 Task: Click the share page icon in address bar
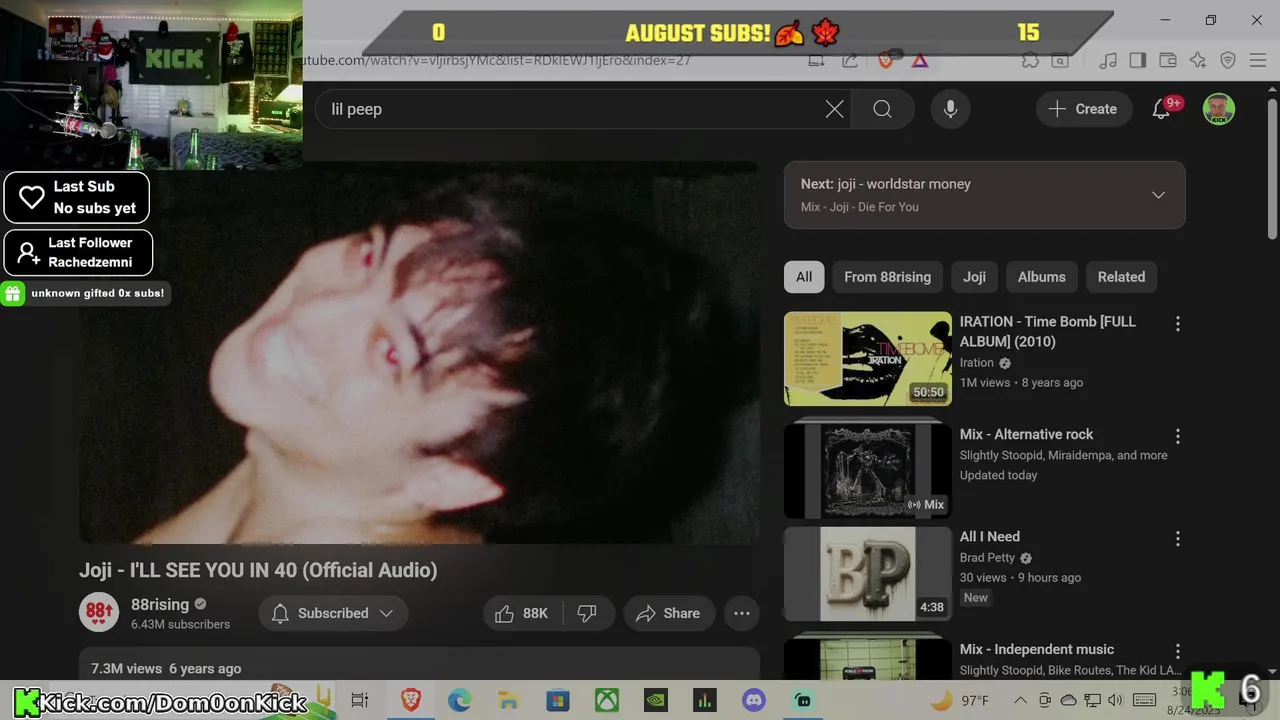click(849, 60)
